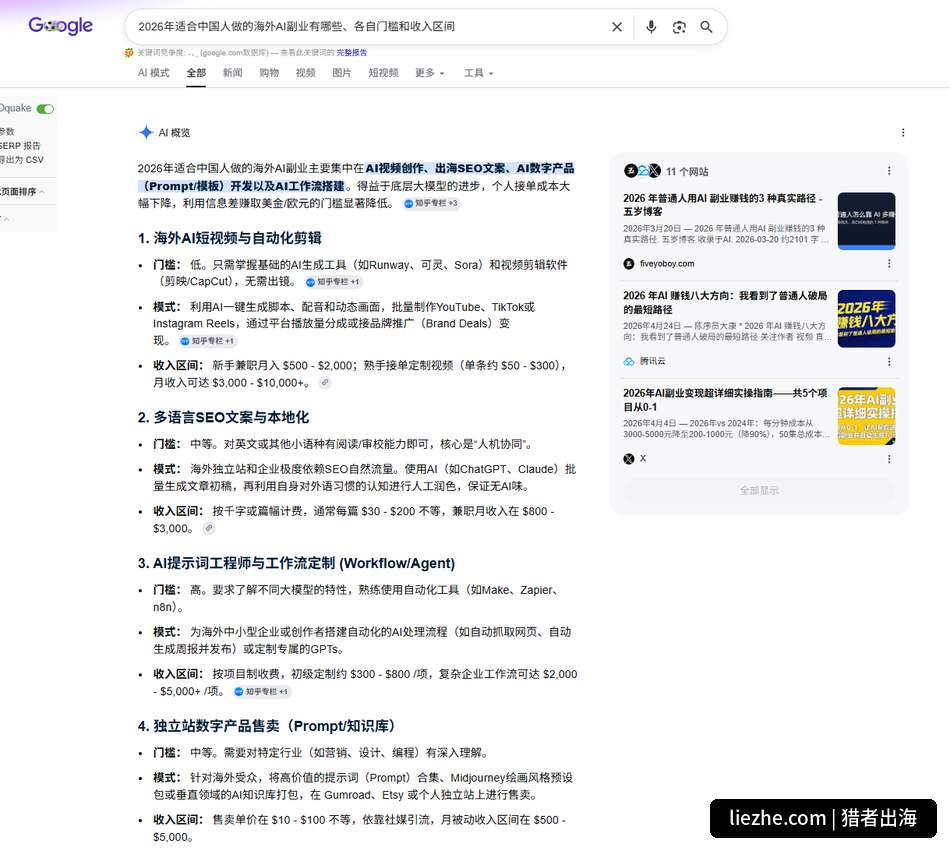Click extension icon beside 关键词竞争度
950x851 pixels.
click(129, 53)
